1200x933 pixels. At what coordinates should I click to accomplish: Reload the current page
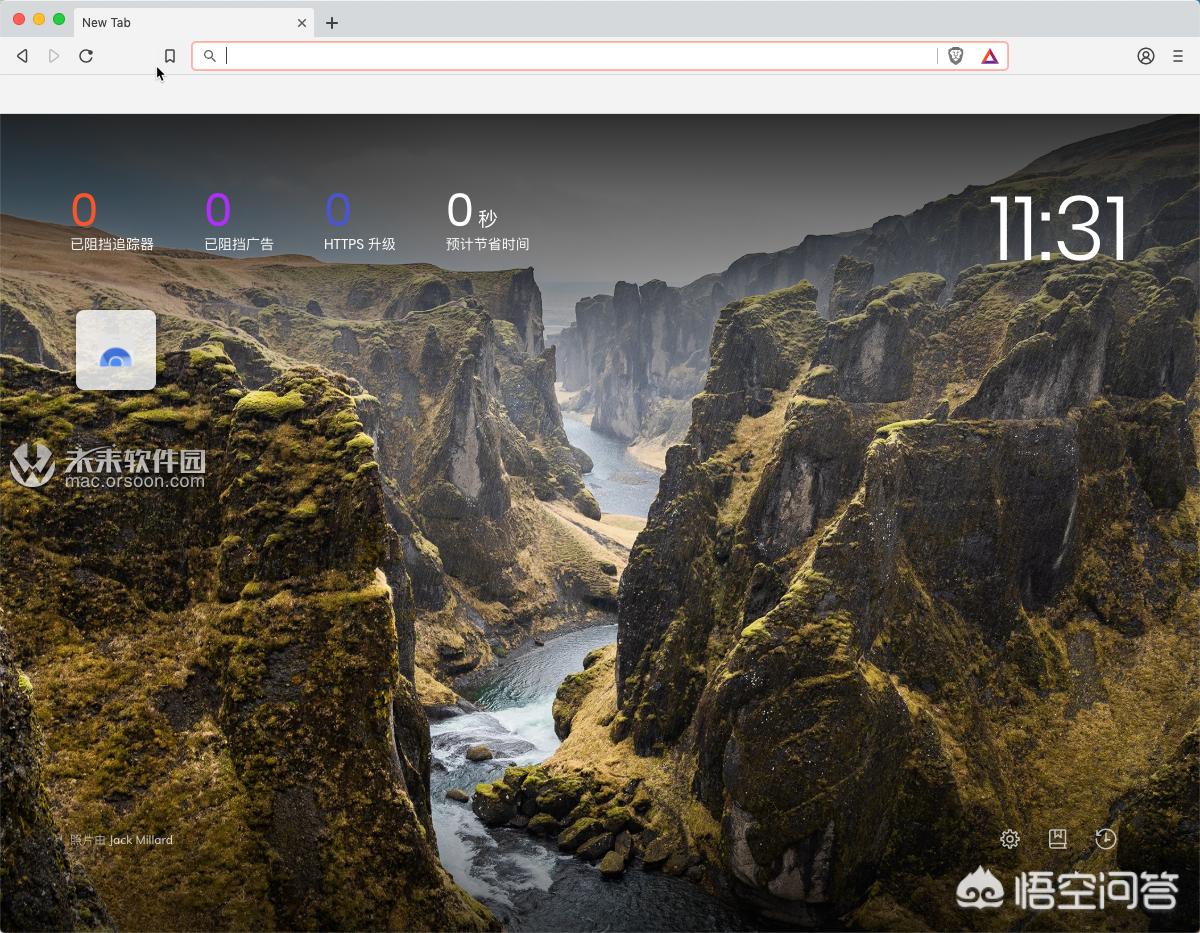click(x=86, y=56)
